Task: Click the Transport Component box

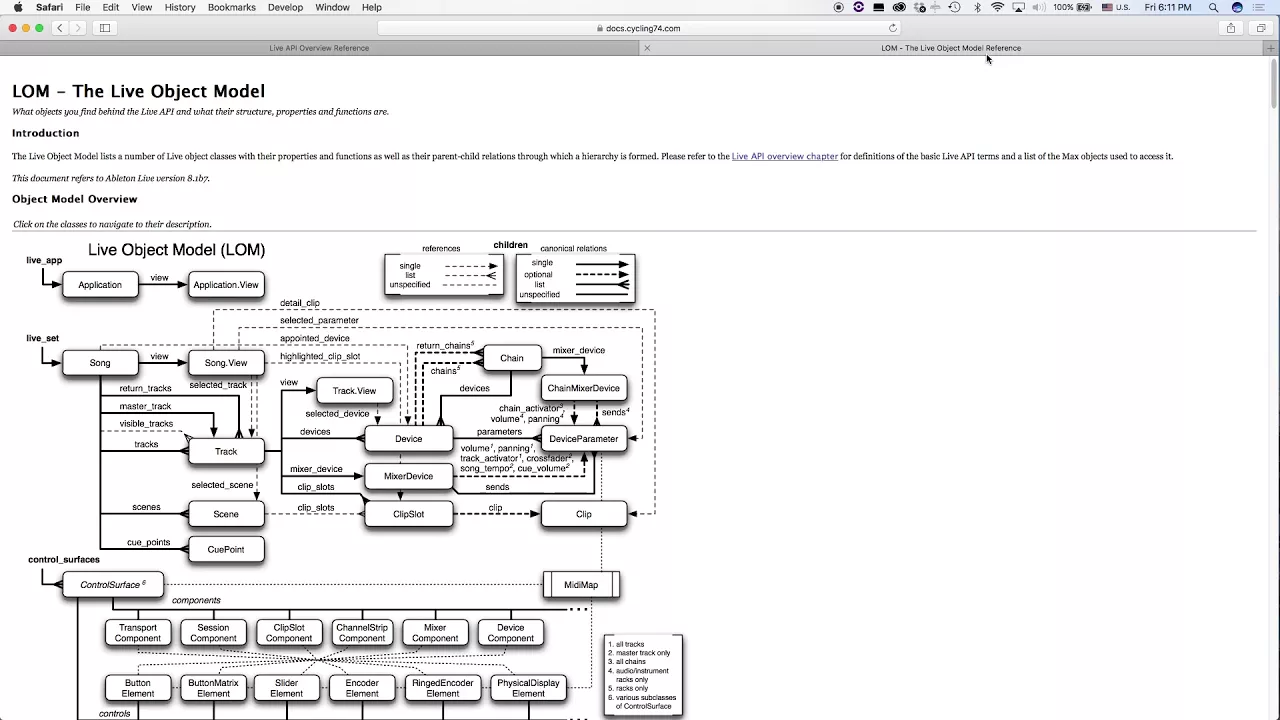Action: [x=138, y=633]
